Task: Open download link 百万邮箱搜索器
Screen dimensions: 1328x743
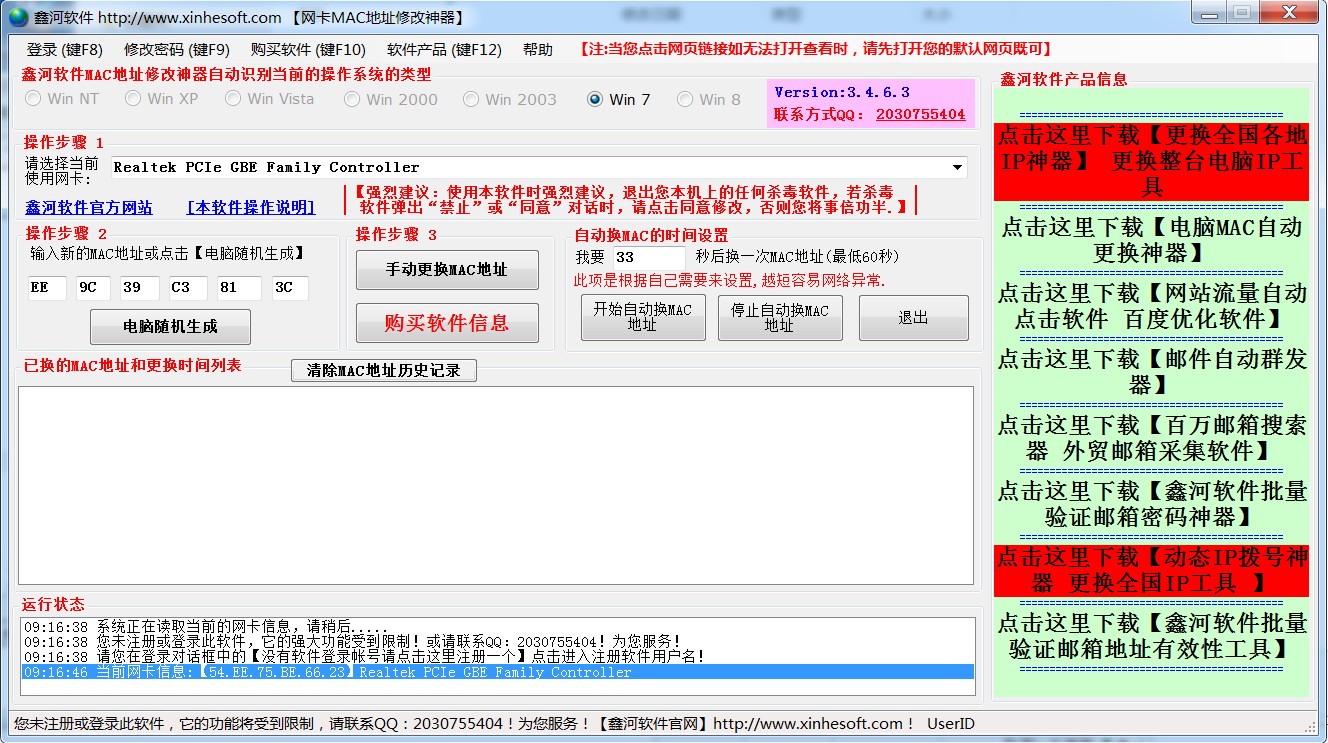Action: 1151,438
